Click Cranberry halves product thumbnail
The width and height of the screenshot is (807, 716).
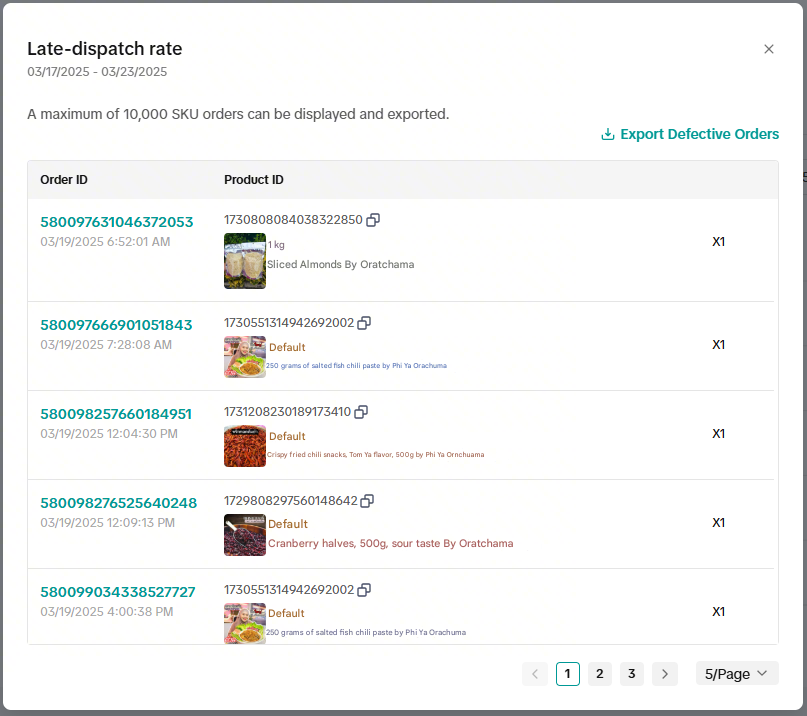[x=244, y=535]
